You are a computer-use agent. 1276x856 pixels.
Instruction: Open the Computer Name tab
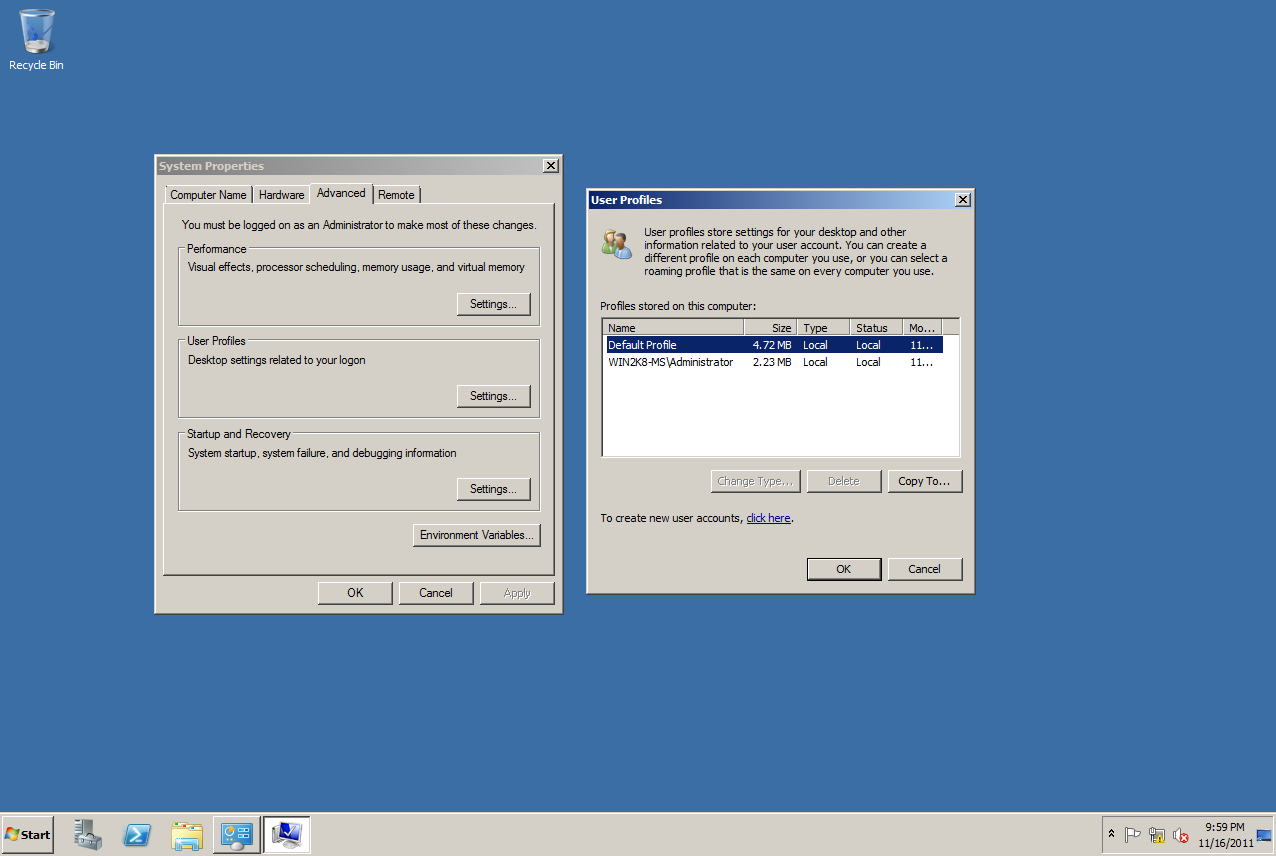[207, 194]
